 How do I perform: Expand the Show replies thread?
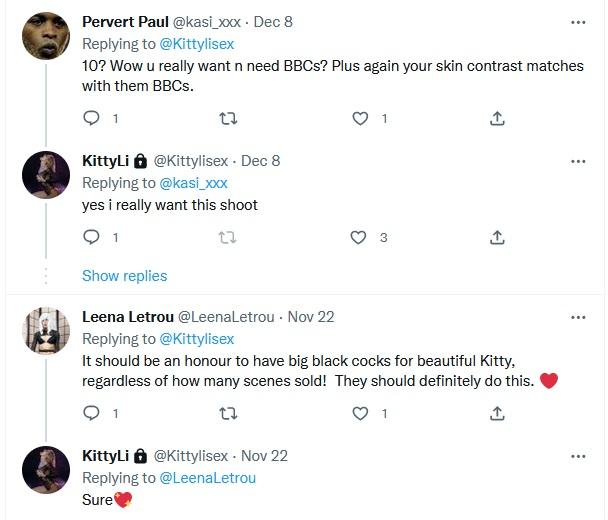pyautogui.click(x=124, y=275)
